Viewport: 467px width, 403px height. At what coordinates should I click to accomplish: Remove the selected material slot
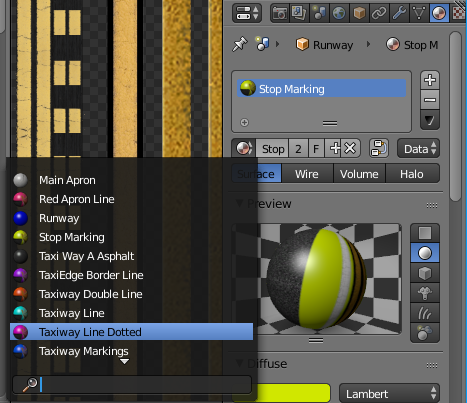430,100
